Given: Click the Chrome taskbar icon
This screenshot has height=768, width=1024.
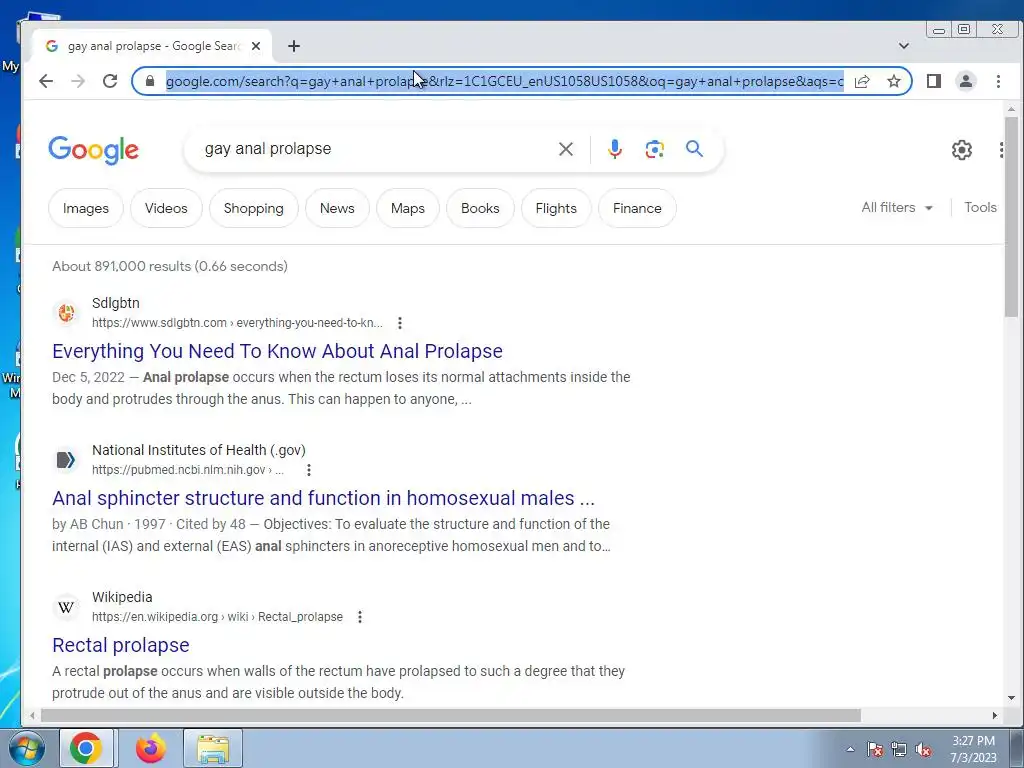Looking at the screenshot, I should (86, 748).
